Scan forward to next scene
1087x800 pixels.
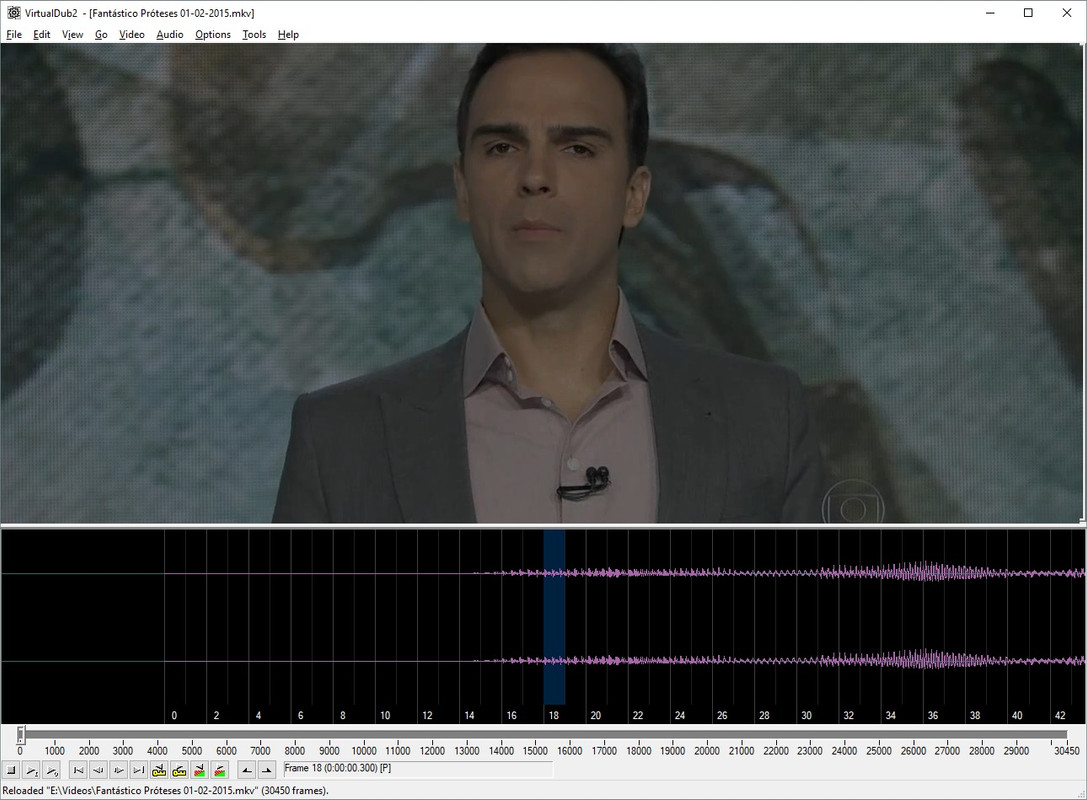pos(219,770)
